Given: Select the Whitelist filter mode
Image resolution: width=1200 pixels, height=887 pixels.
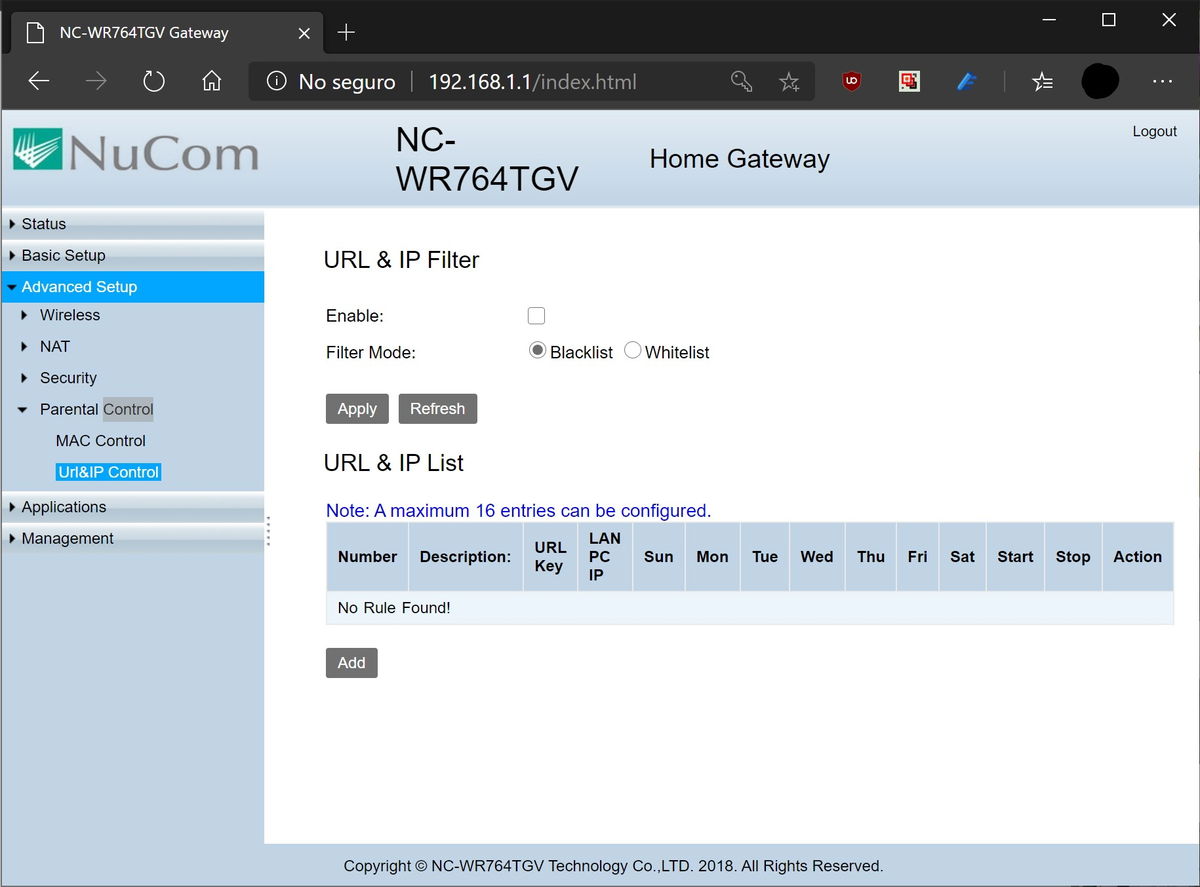Looking at the screenshot, I should pyautogui.click(x=632, y=350).
